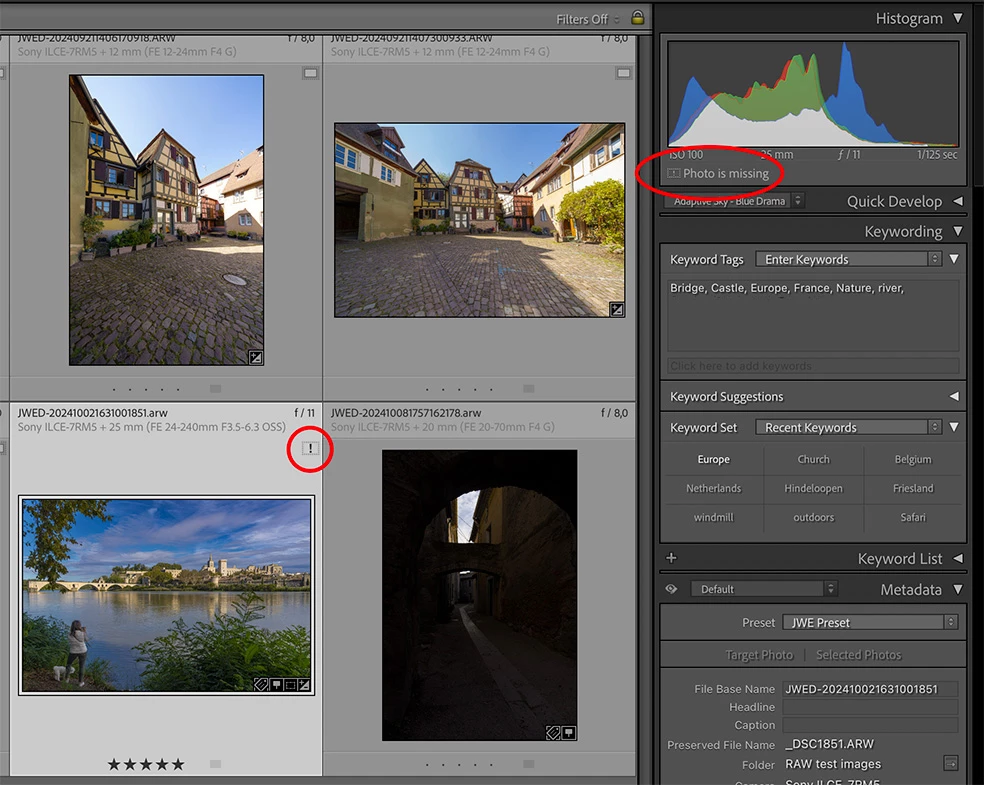Add the Europe keyword from the set

pos(714,459)
